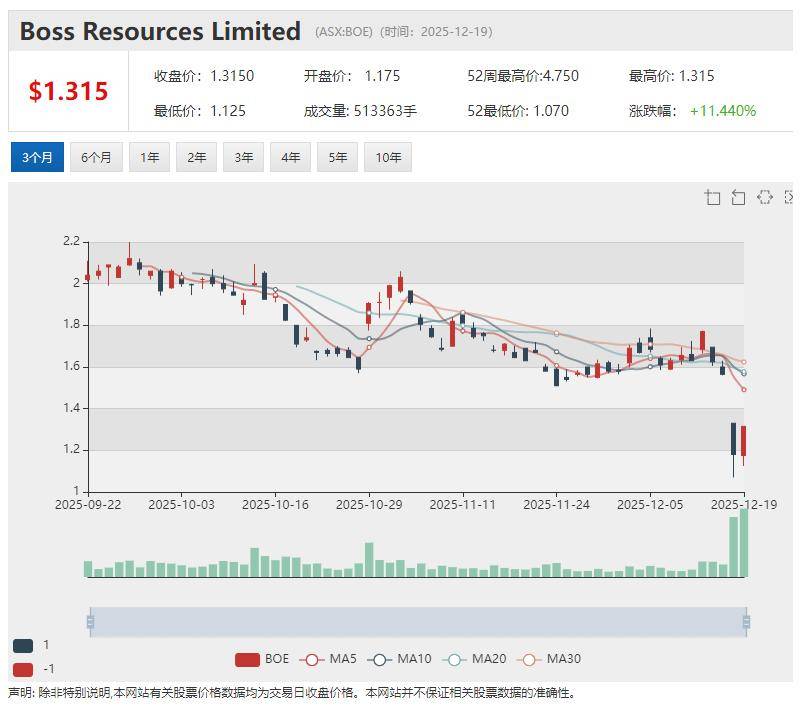Choose the 5年 range button
The image size is (803, 714).
(x=337, y=158)
